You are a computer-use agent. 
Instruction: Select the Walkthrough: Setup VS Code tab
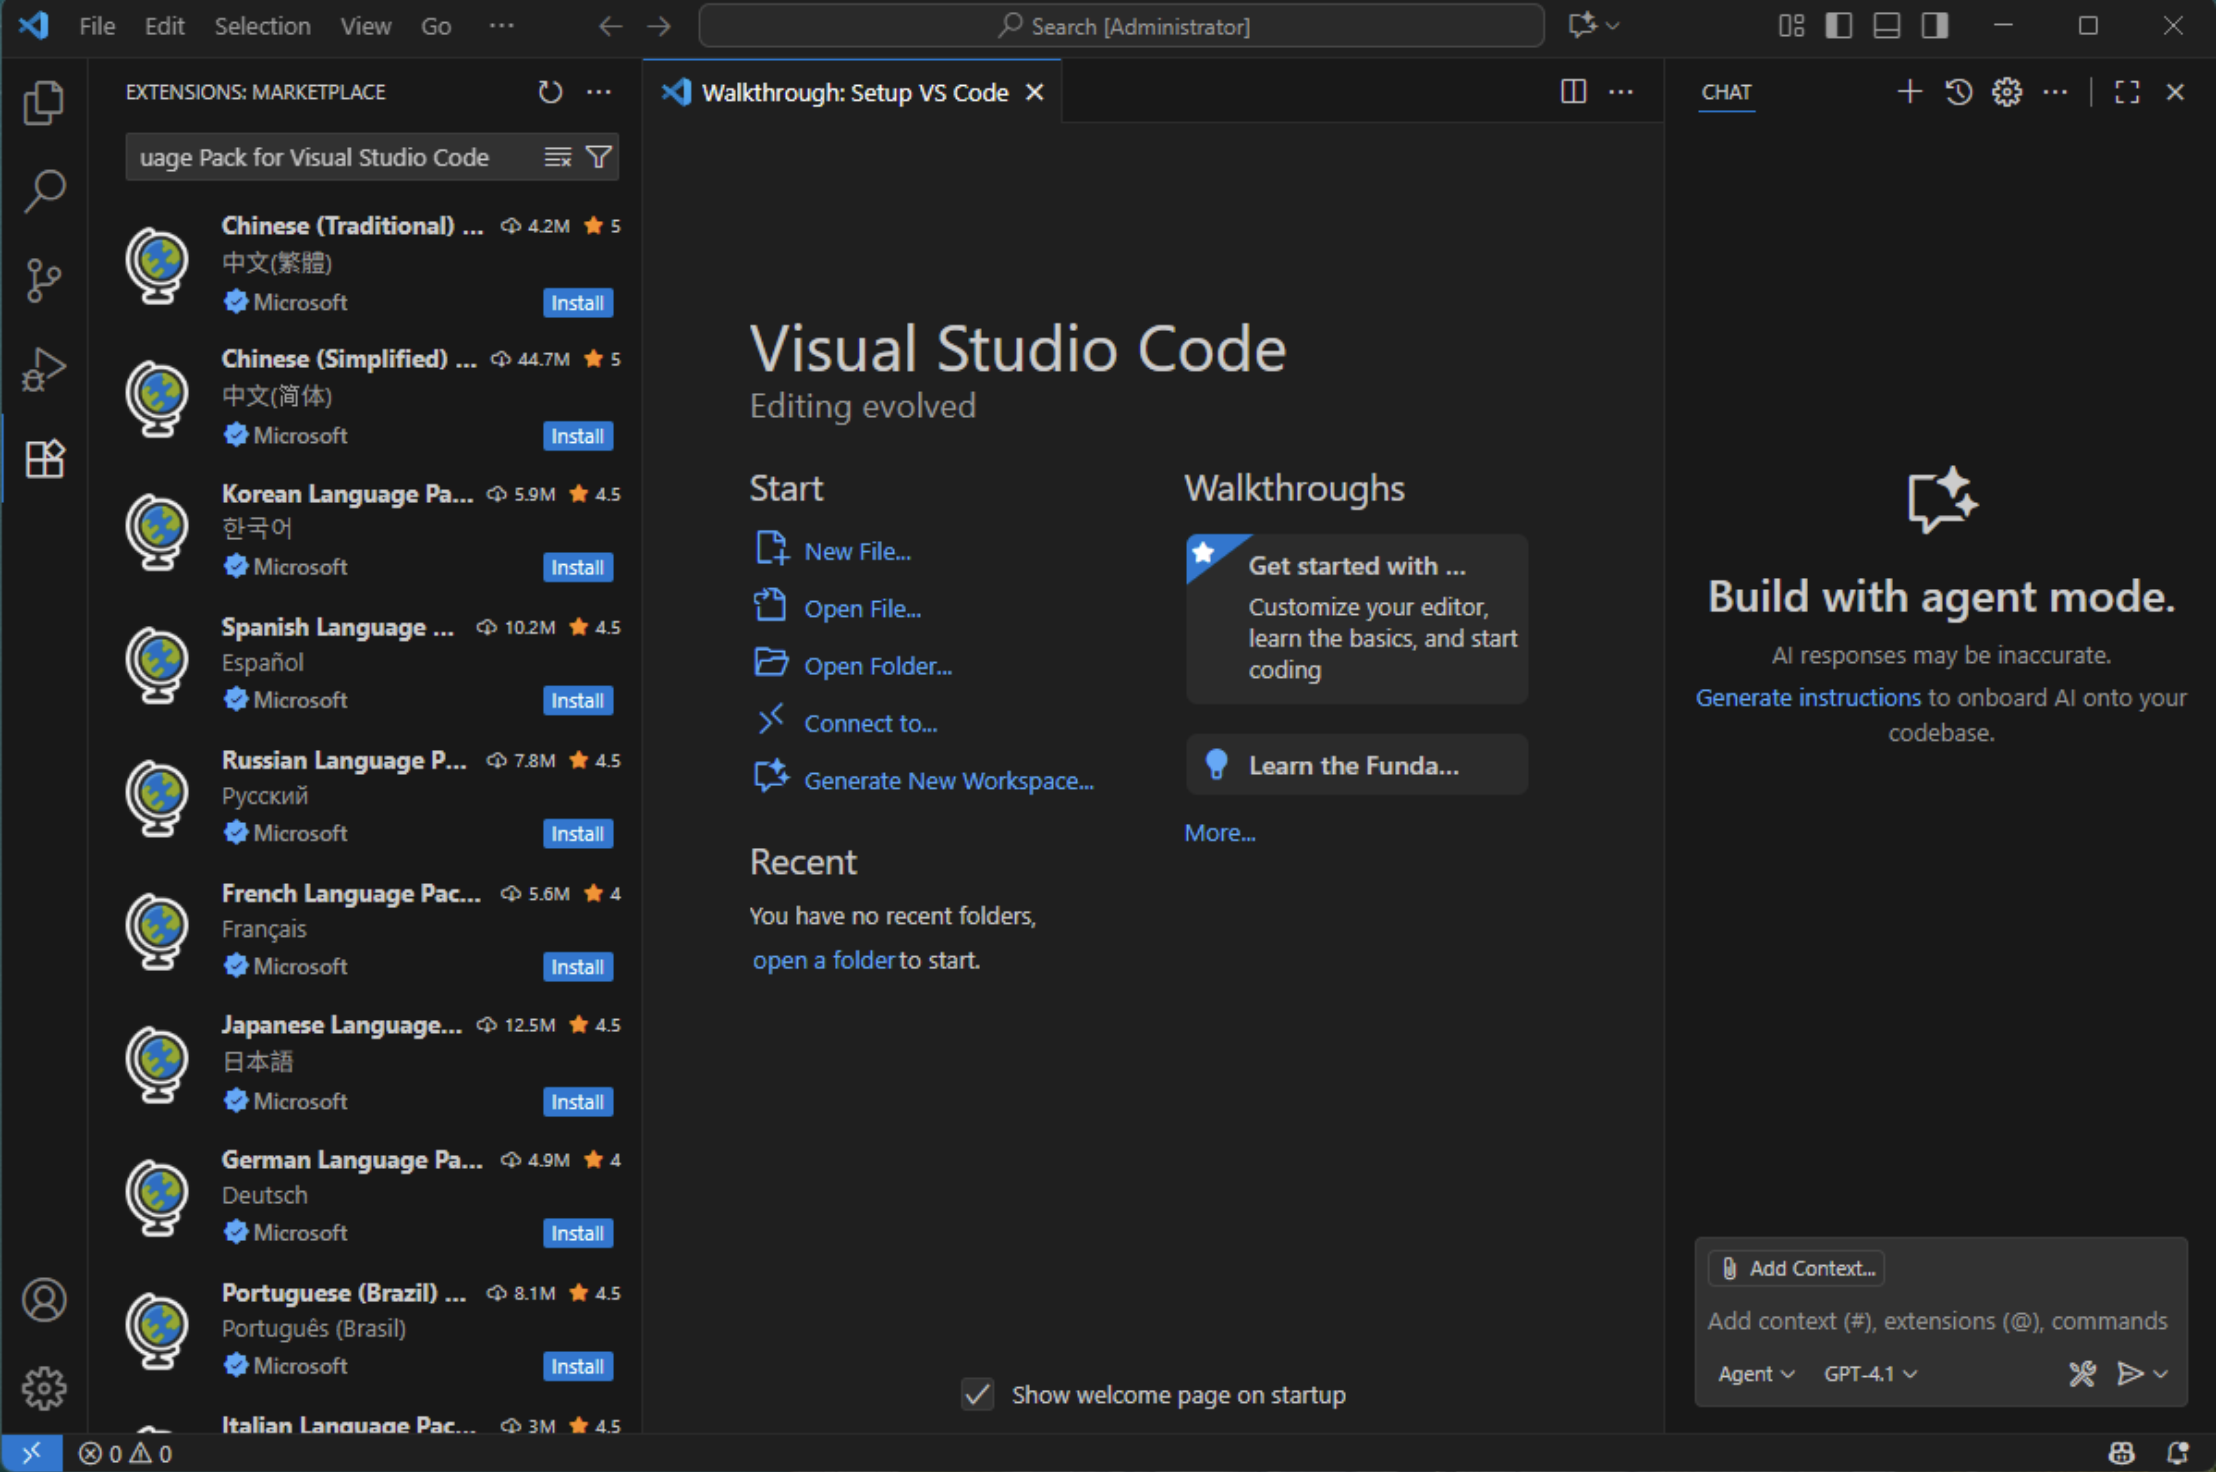point(853,92)
